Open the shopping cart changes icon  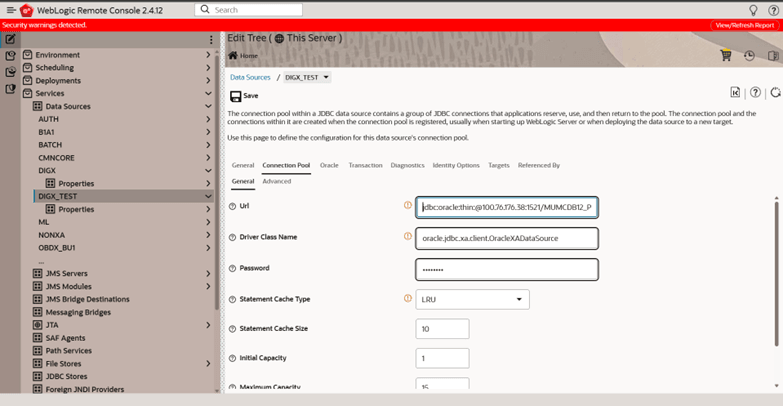[726, 55]
